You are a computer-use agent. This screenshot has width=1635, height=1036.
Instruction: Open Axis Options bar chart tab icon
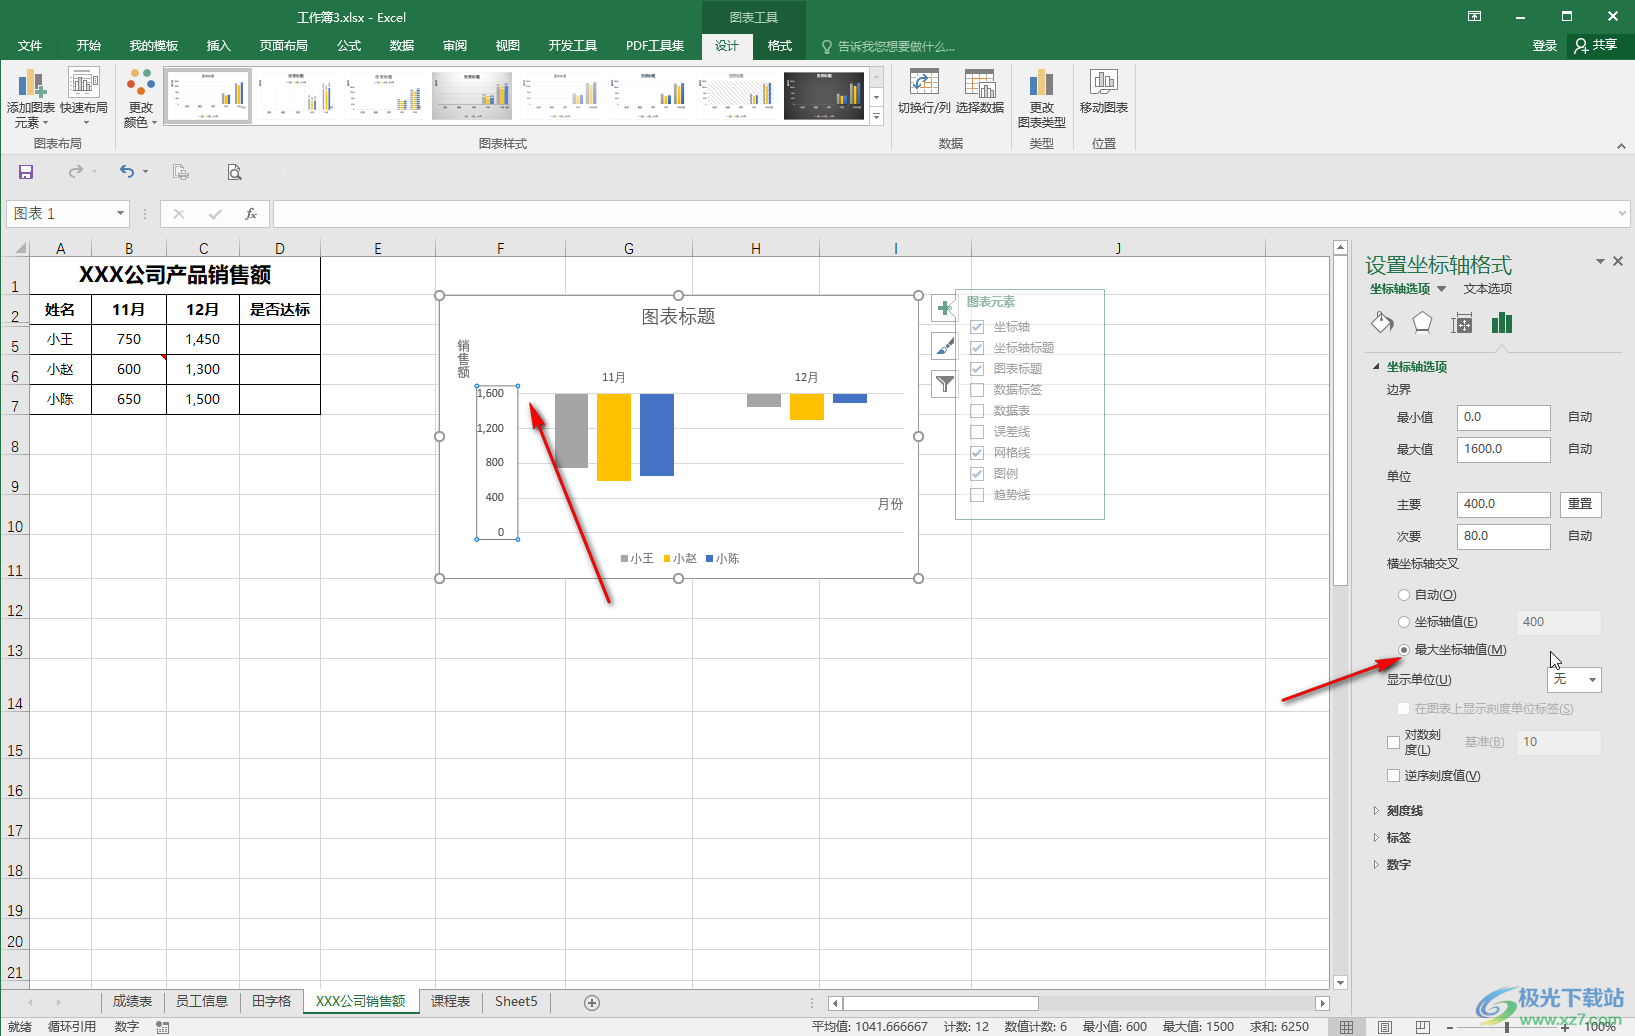1502,323
